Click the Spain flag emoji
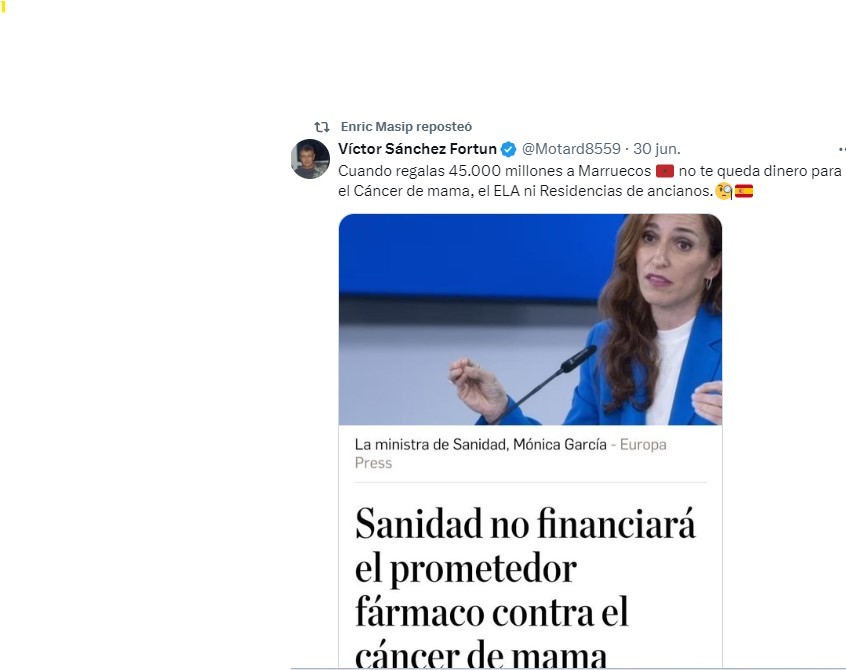846x670 pixels. (x=743, y=191)
